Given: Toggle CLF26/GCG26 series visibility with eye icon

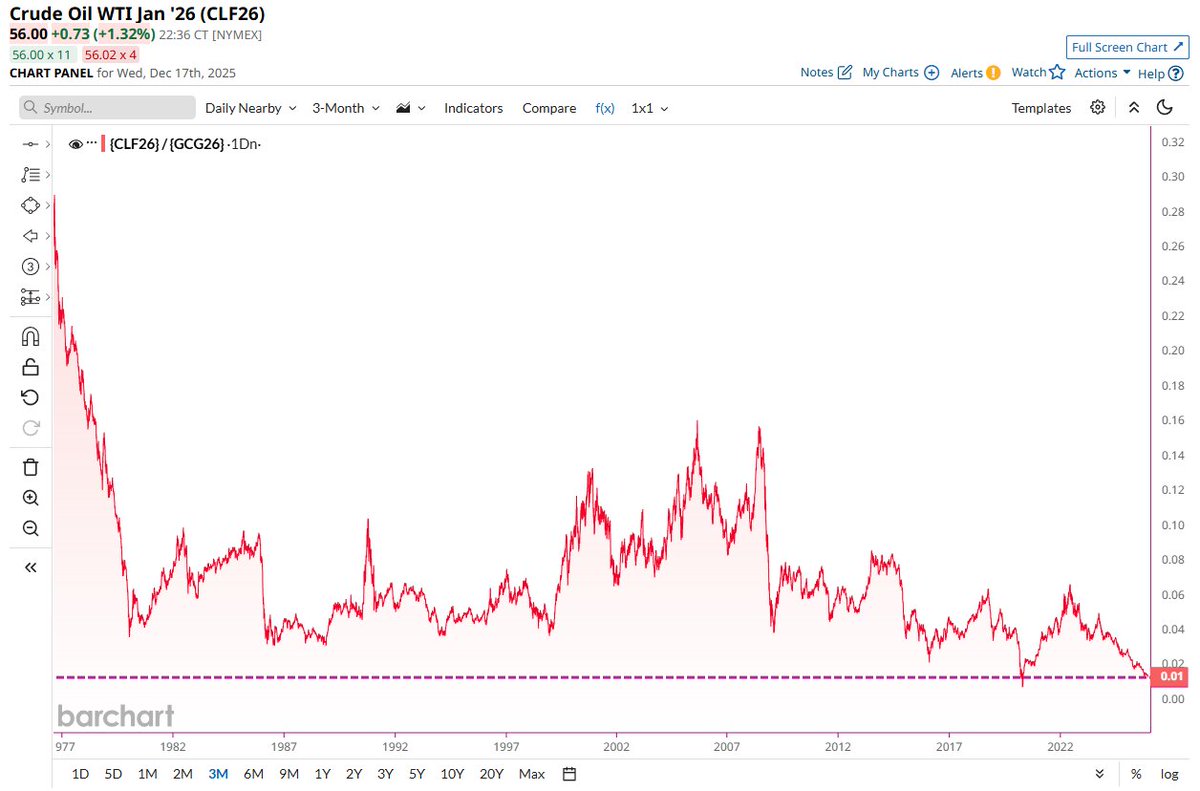Looking at the screenshot, I should click(77, 143).
